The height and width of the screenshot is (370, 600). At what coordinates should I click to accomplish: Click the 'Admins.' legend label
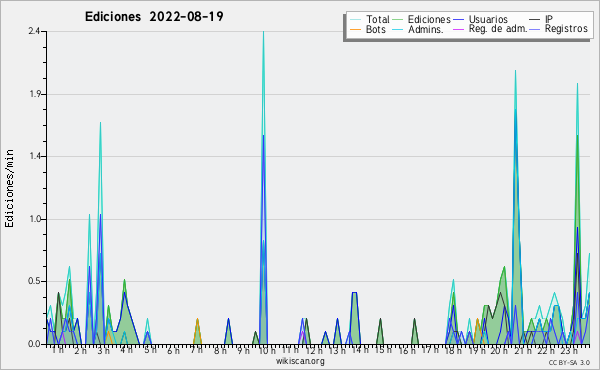tap(426, 29)
